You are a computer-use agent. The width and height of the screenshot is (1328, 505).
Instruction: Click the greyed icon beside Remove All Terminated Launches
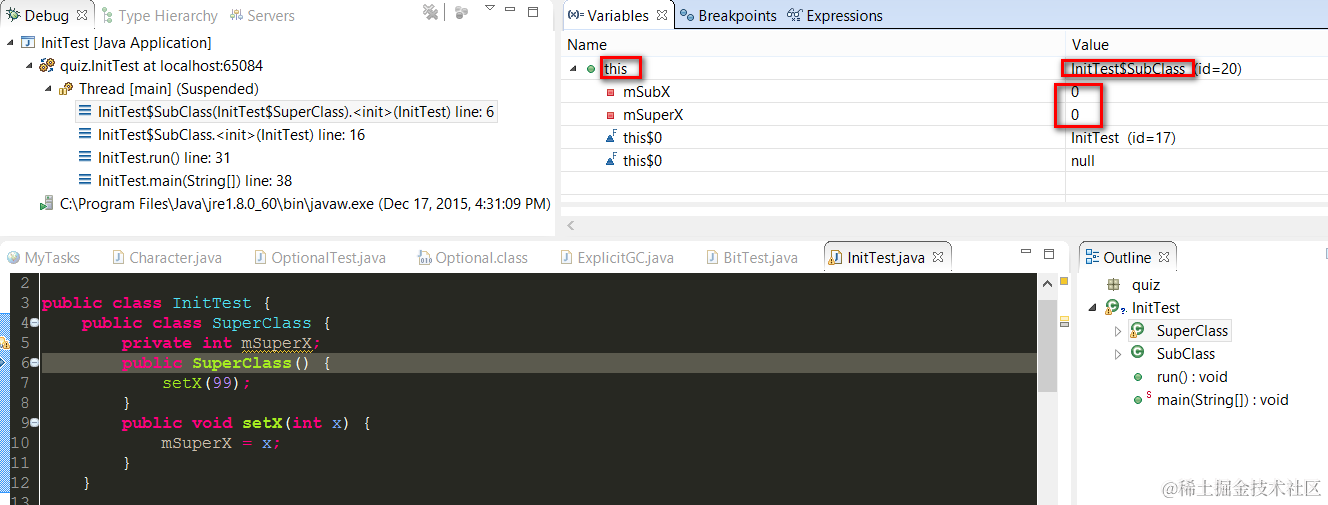tap(461, 12)
